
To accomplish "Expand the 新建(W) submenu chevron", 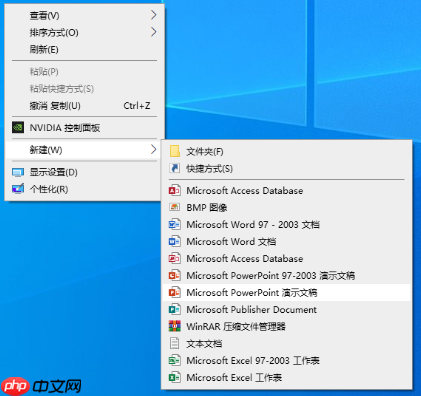I will tap(153, 150).
